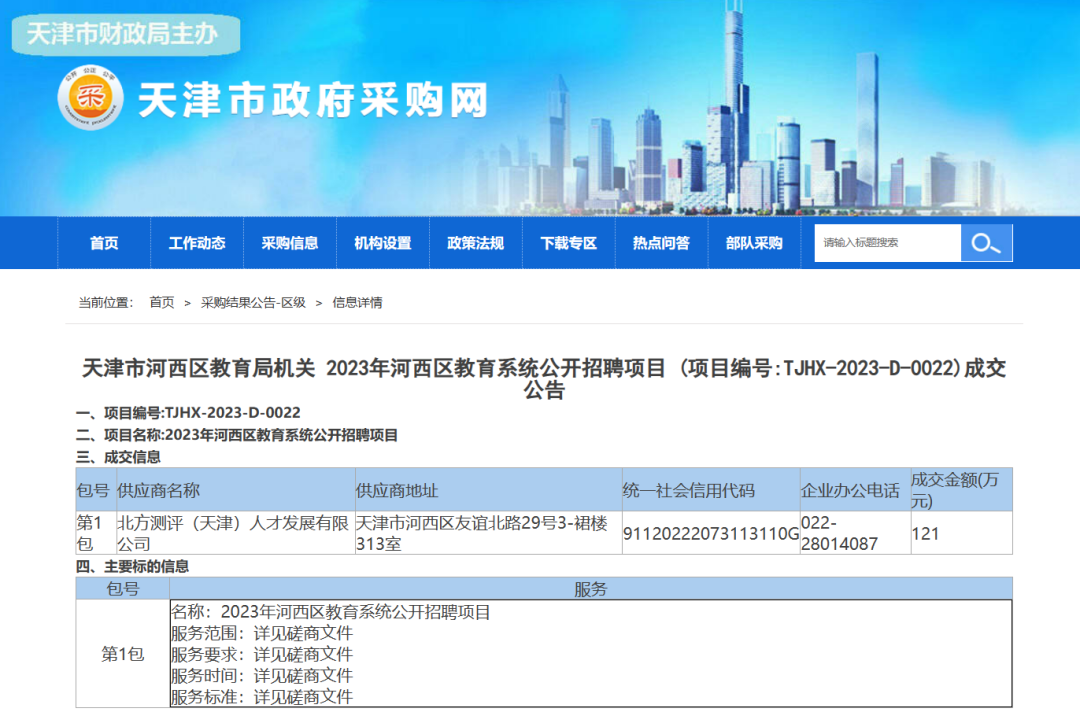Click the line 一、项目编号:TJHX-2023-D-0022
This screenshot has height=712, width=1080.
(x=188, y=412)
